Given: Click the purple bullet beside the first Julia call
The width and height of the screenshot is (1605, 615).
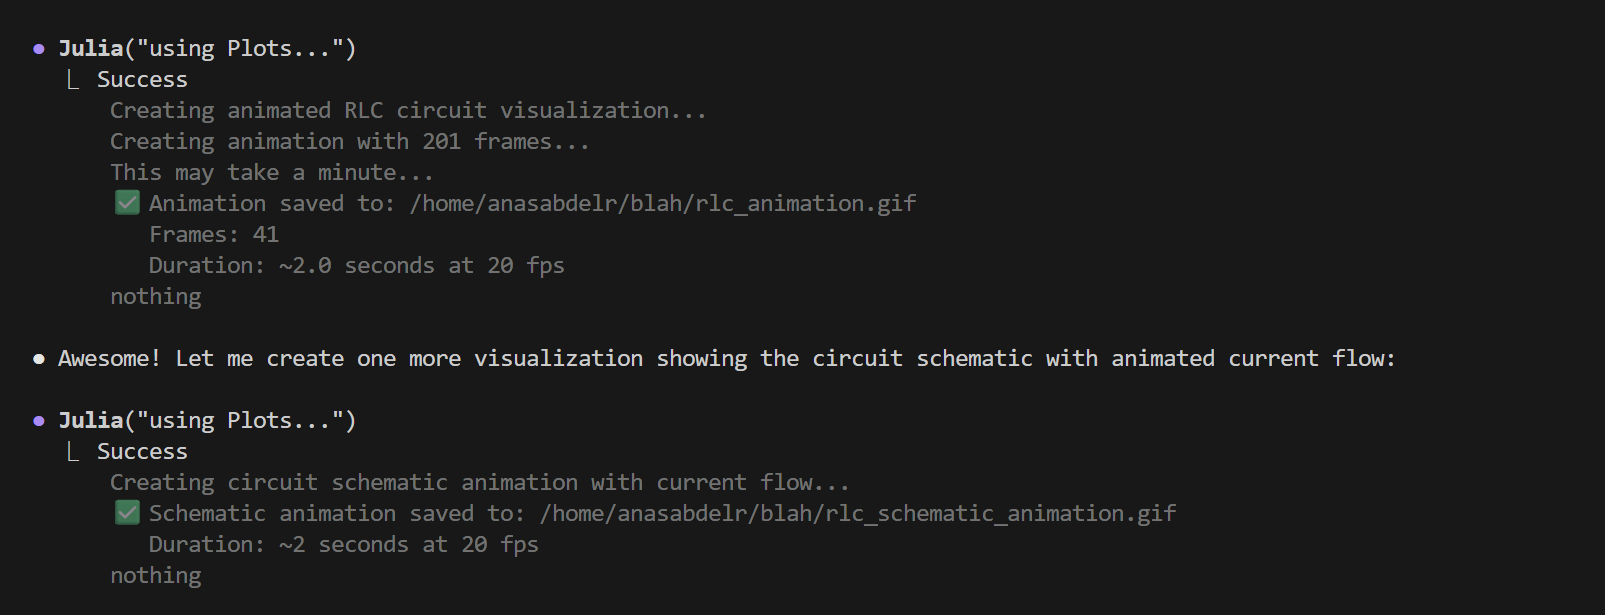Looking at the screenshot, I should [39, 48].
